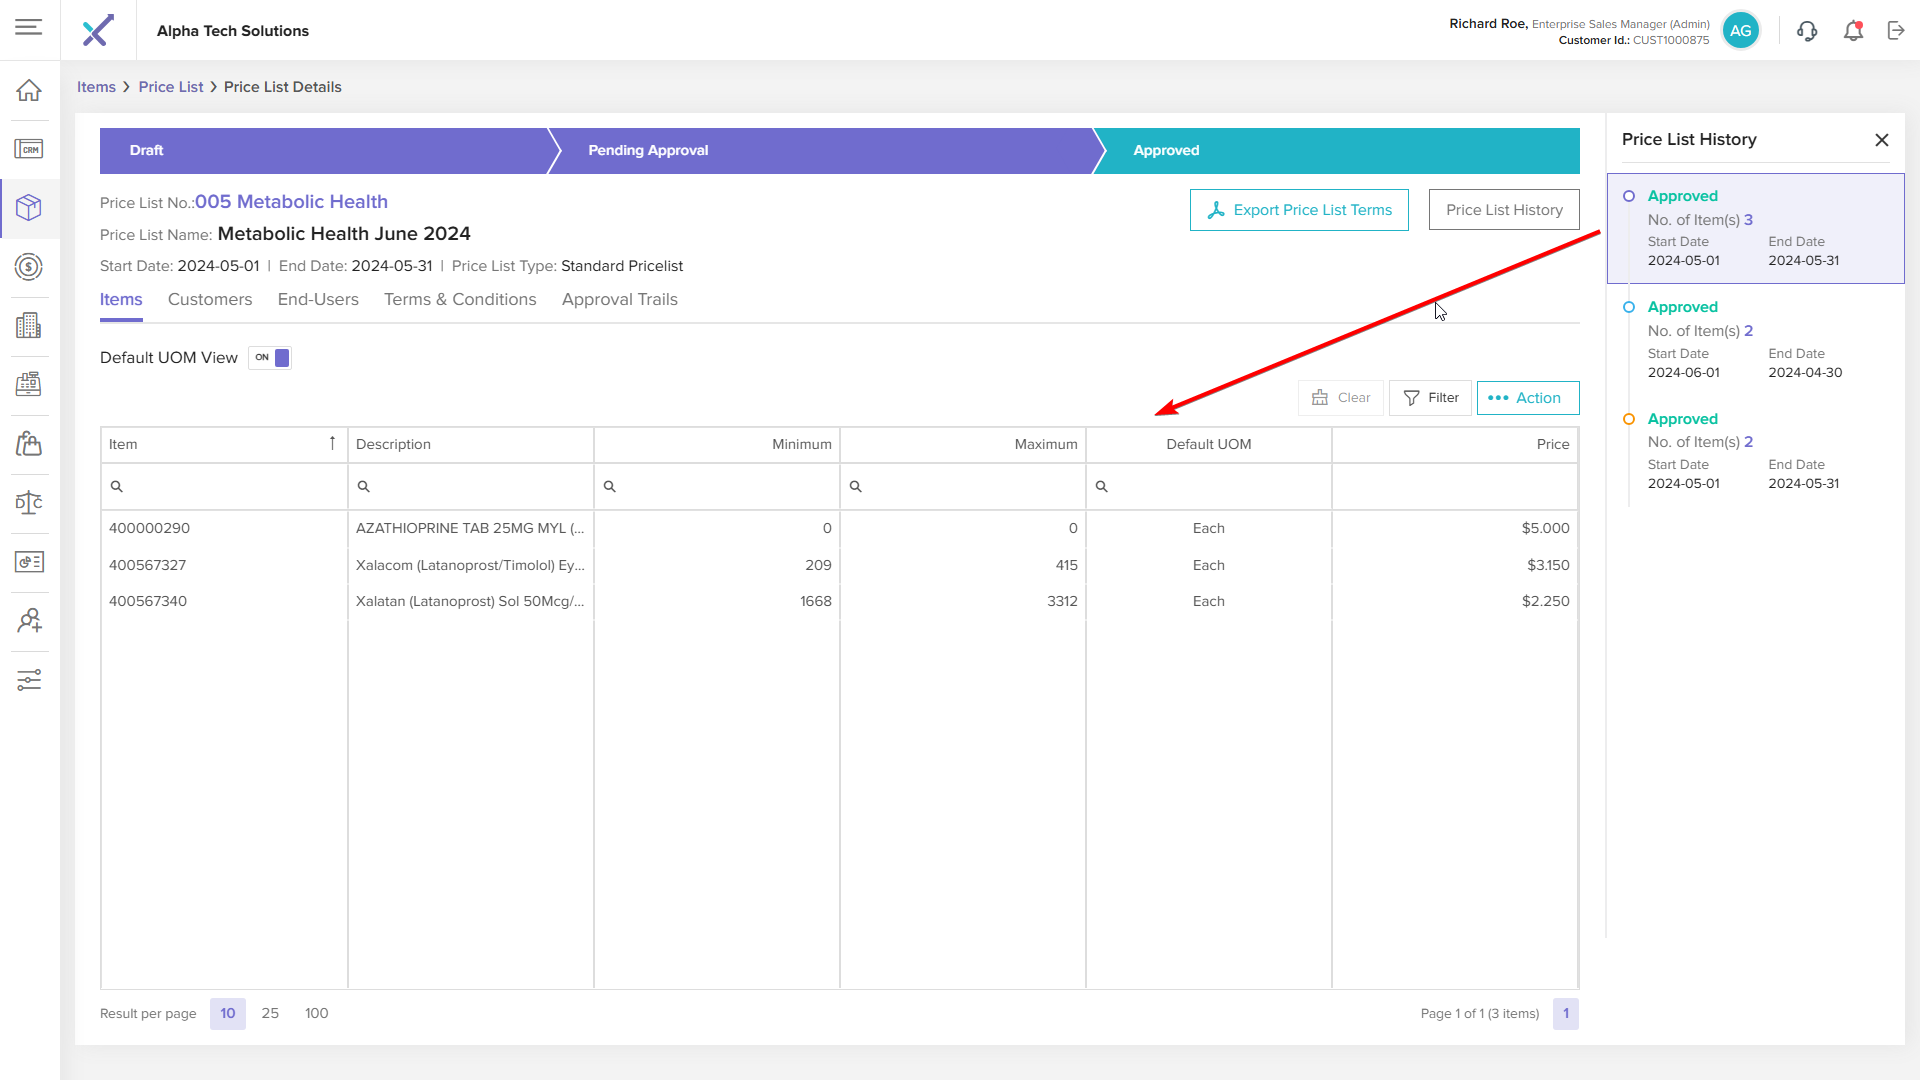The image size is (1920, 1080).
Task: Open the hamburger navigation menu
Action: (x=29, y=27)
